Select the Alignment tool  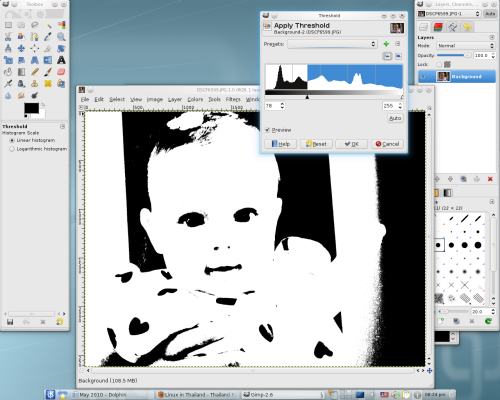click(x=35, y=48)
